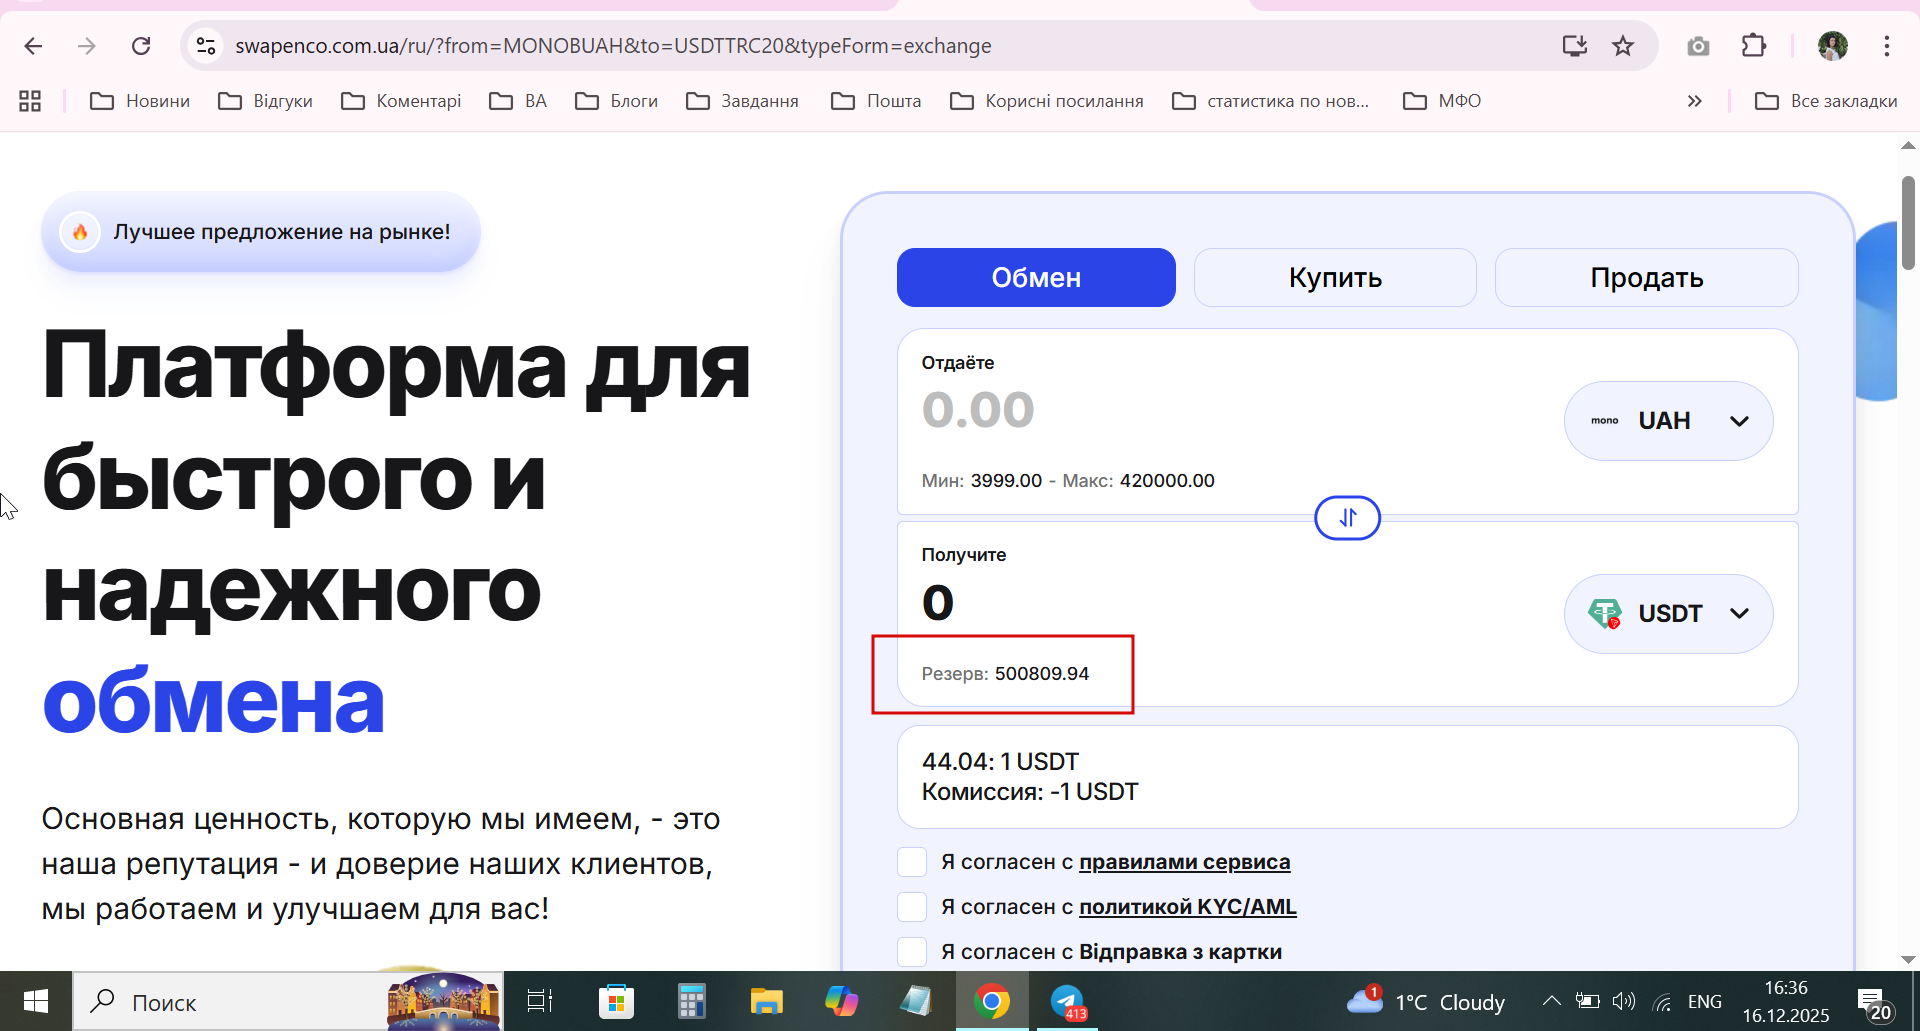
Task: Select the Обмен tab
Action: point(1036,278)
